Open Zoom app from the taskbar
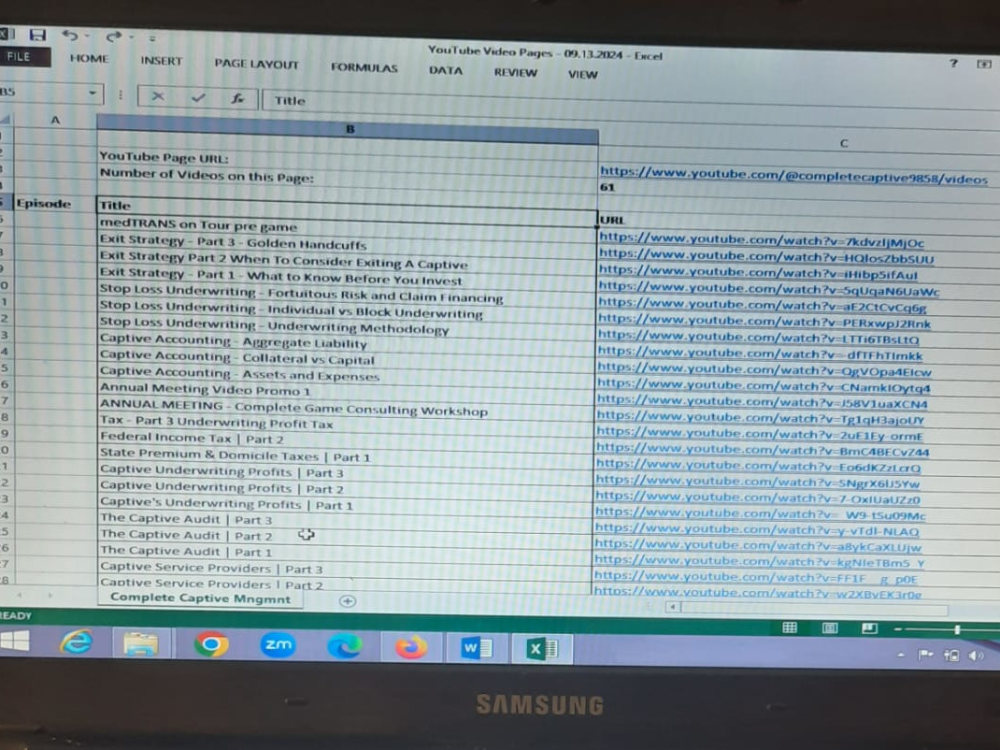The height and width of the screenshot is (750, 1000). point(278,645)
